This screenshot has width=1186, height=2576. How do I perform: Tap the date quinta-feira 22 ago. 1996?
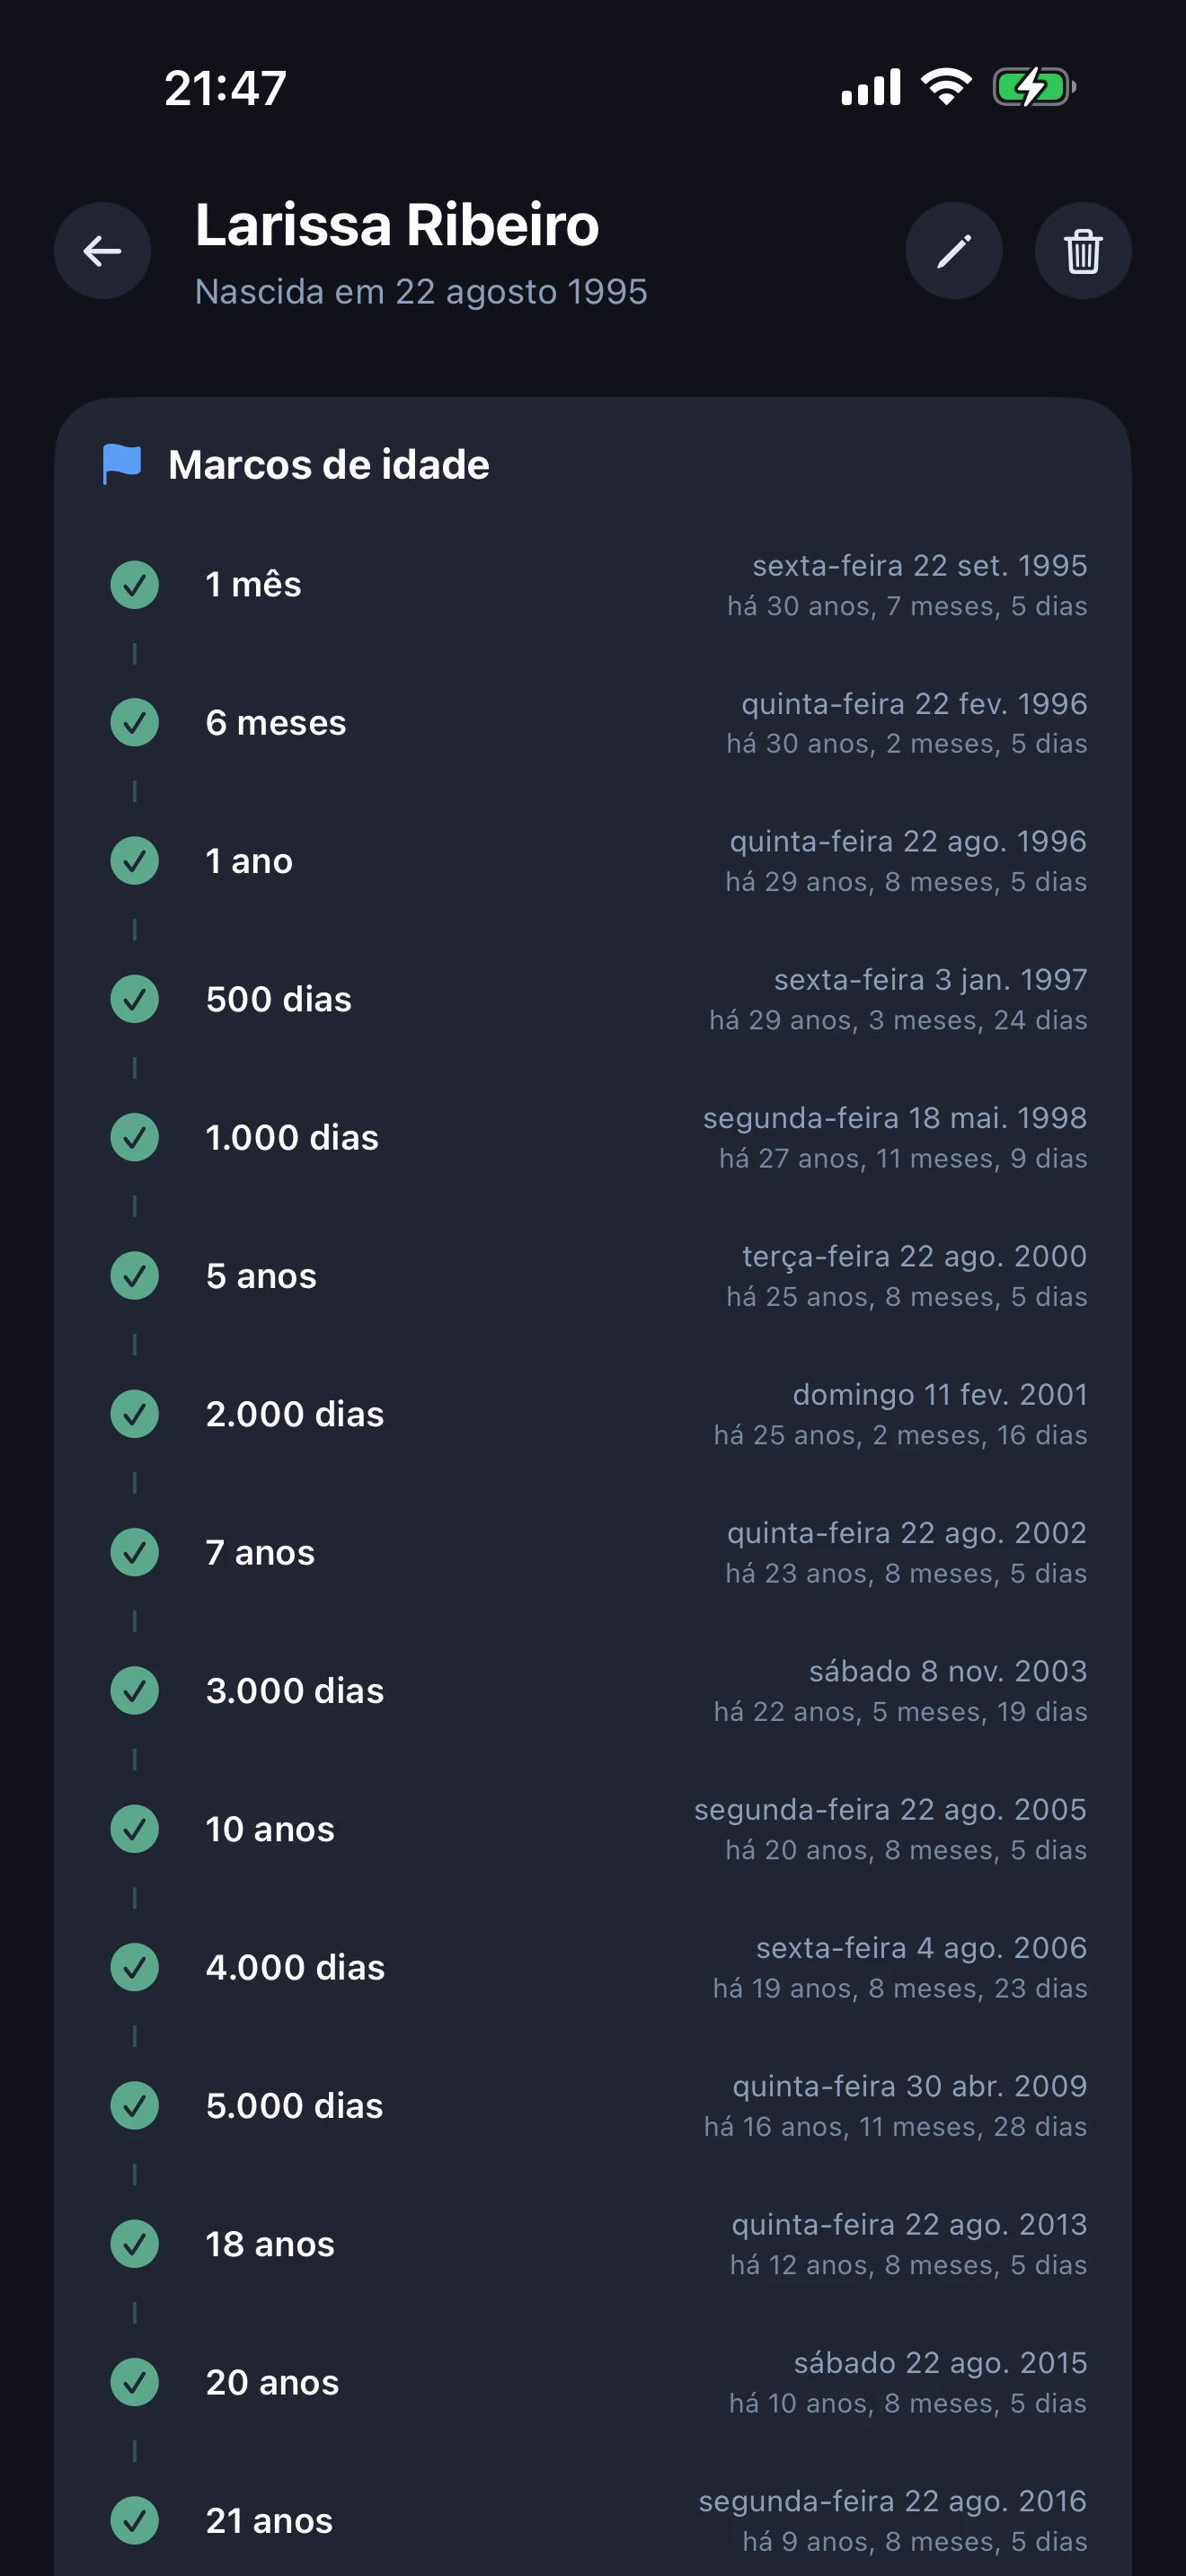(907, 842)
